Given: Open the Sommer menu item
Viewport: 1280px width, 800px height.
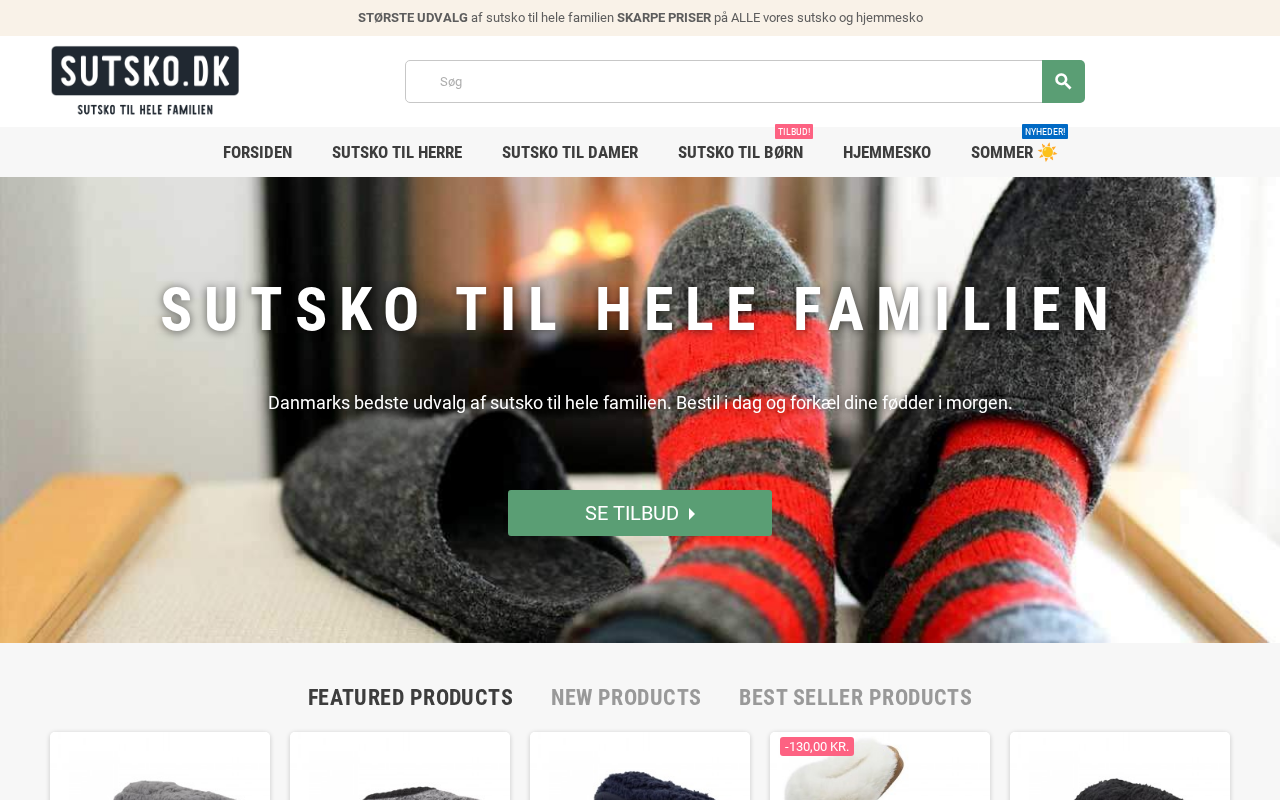Looking at the screenshot, I should click(x=1002, y=152).
